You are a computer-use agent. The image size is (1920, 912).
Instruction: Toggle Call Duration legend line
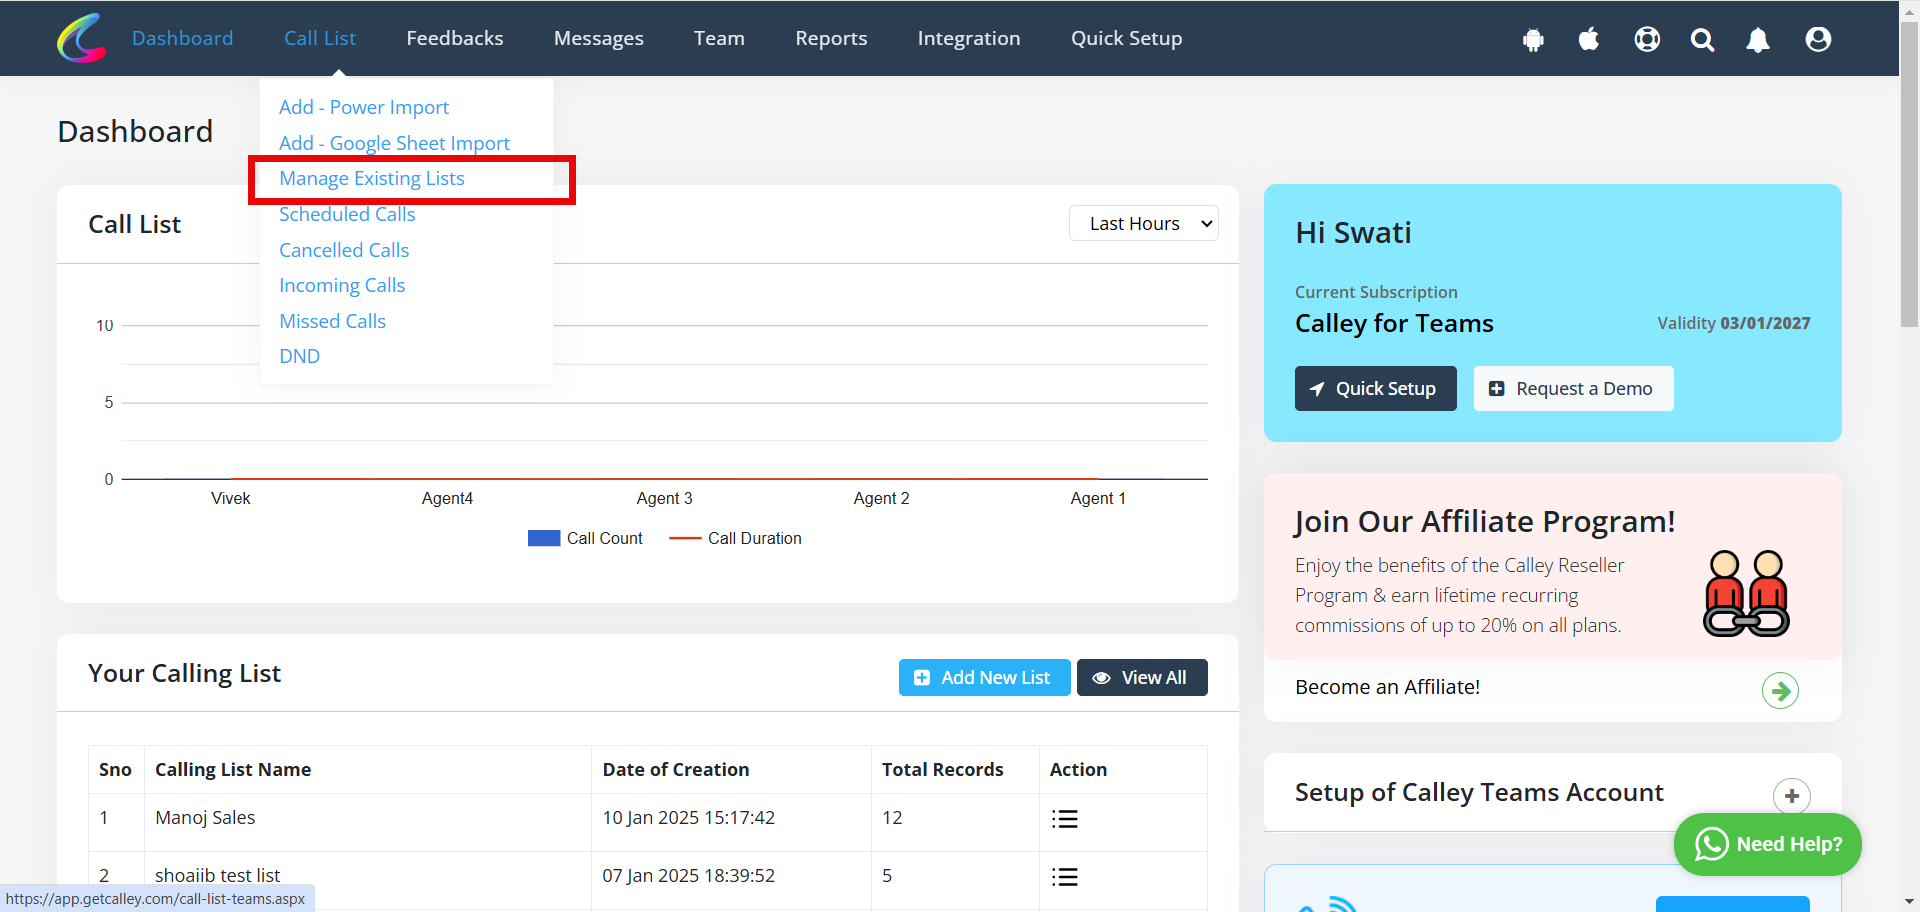(x=685, y=538)
